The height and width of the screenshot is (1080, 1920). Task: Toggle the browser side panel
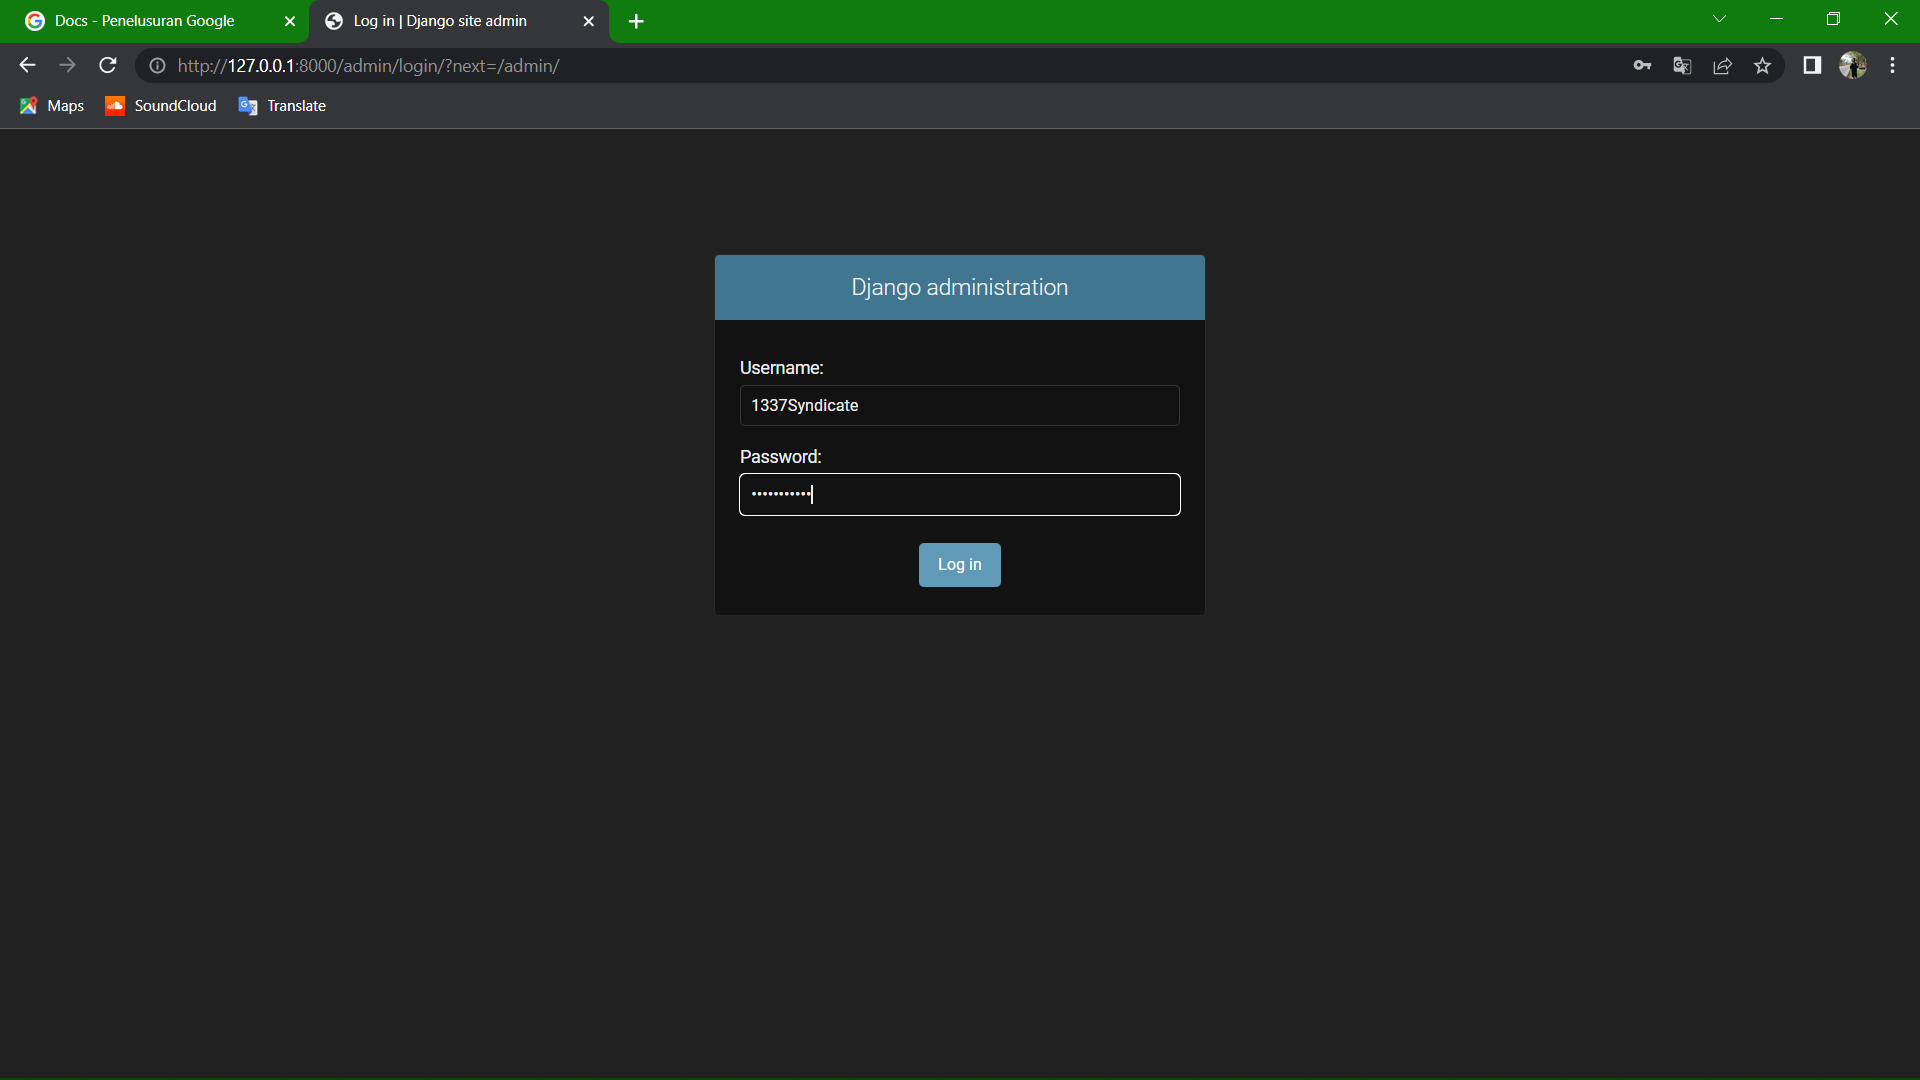1812,66
